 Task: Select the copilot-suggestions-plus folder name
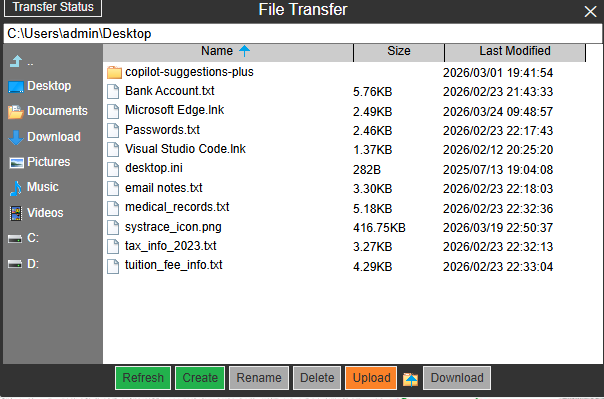tap(190, 72)
